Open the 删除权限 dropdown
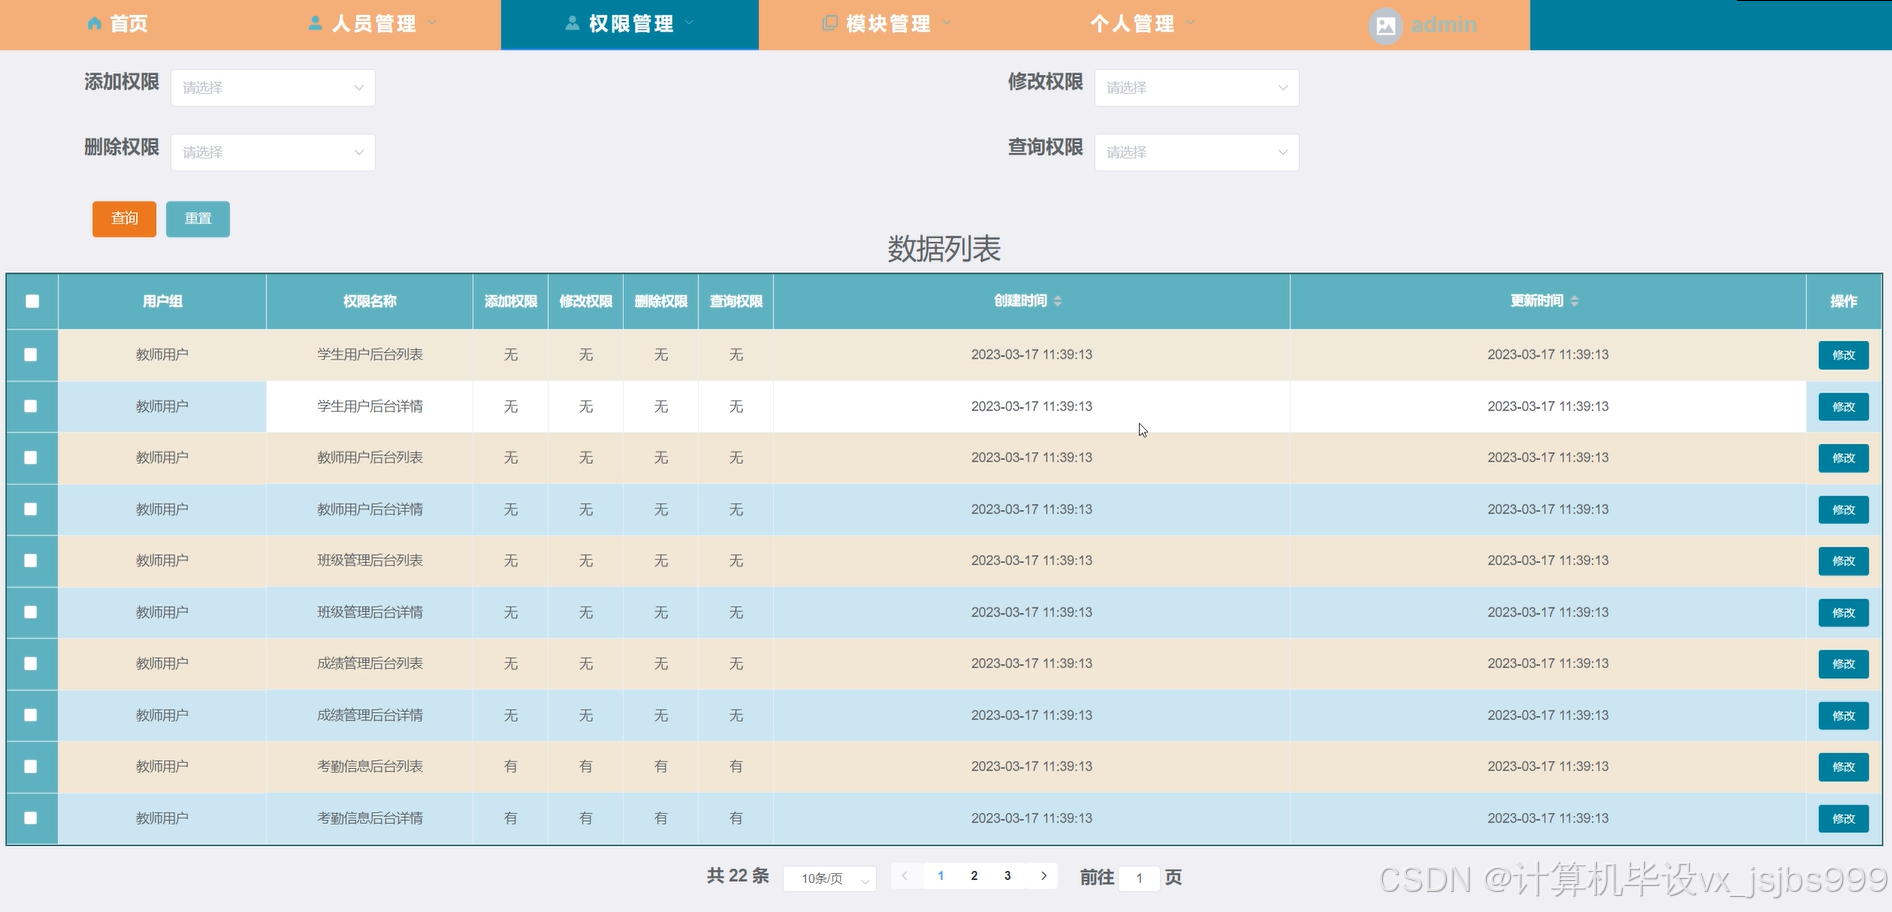This screenshot has height=912, width=1892. (273, 152)
